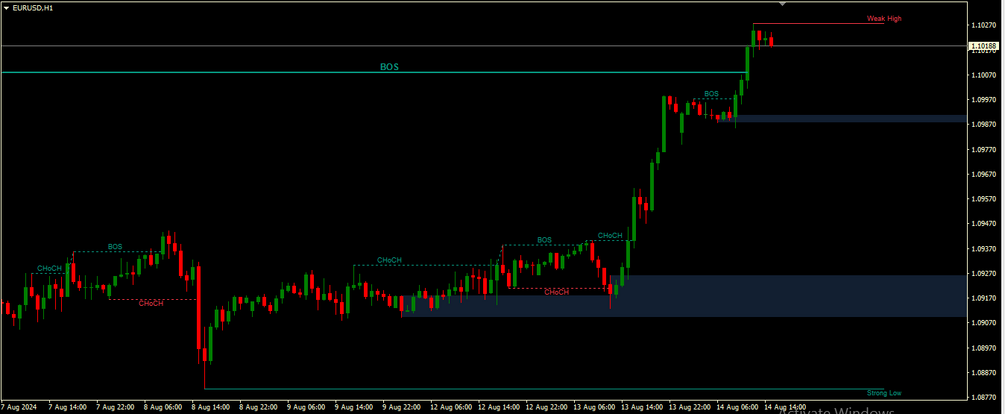Click the 8 Aug 14:00 time label
Image resolution: width=1005 pixels, height=414 pixels.
[210, 407]
